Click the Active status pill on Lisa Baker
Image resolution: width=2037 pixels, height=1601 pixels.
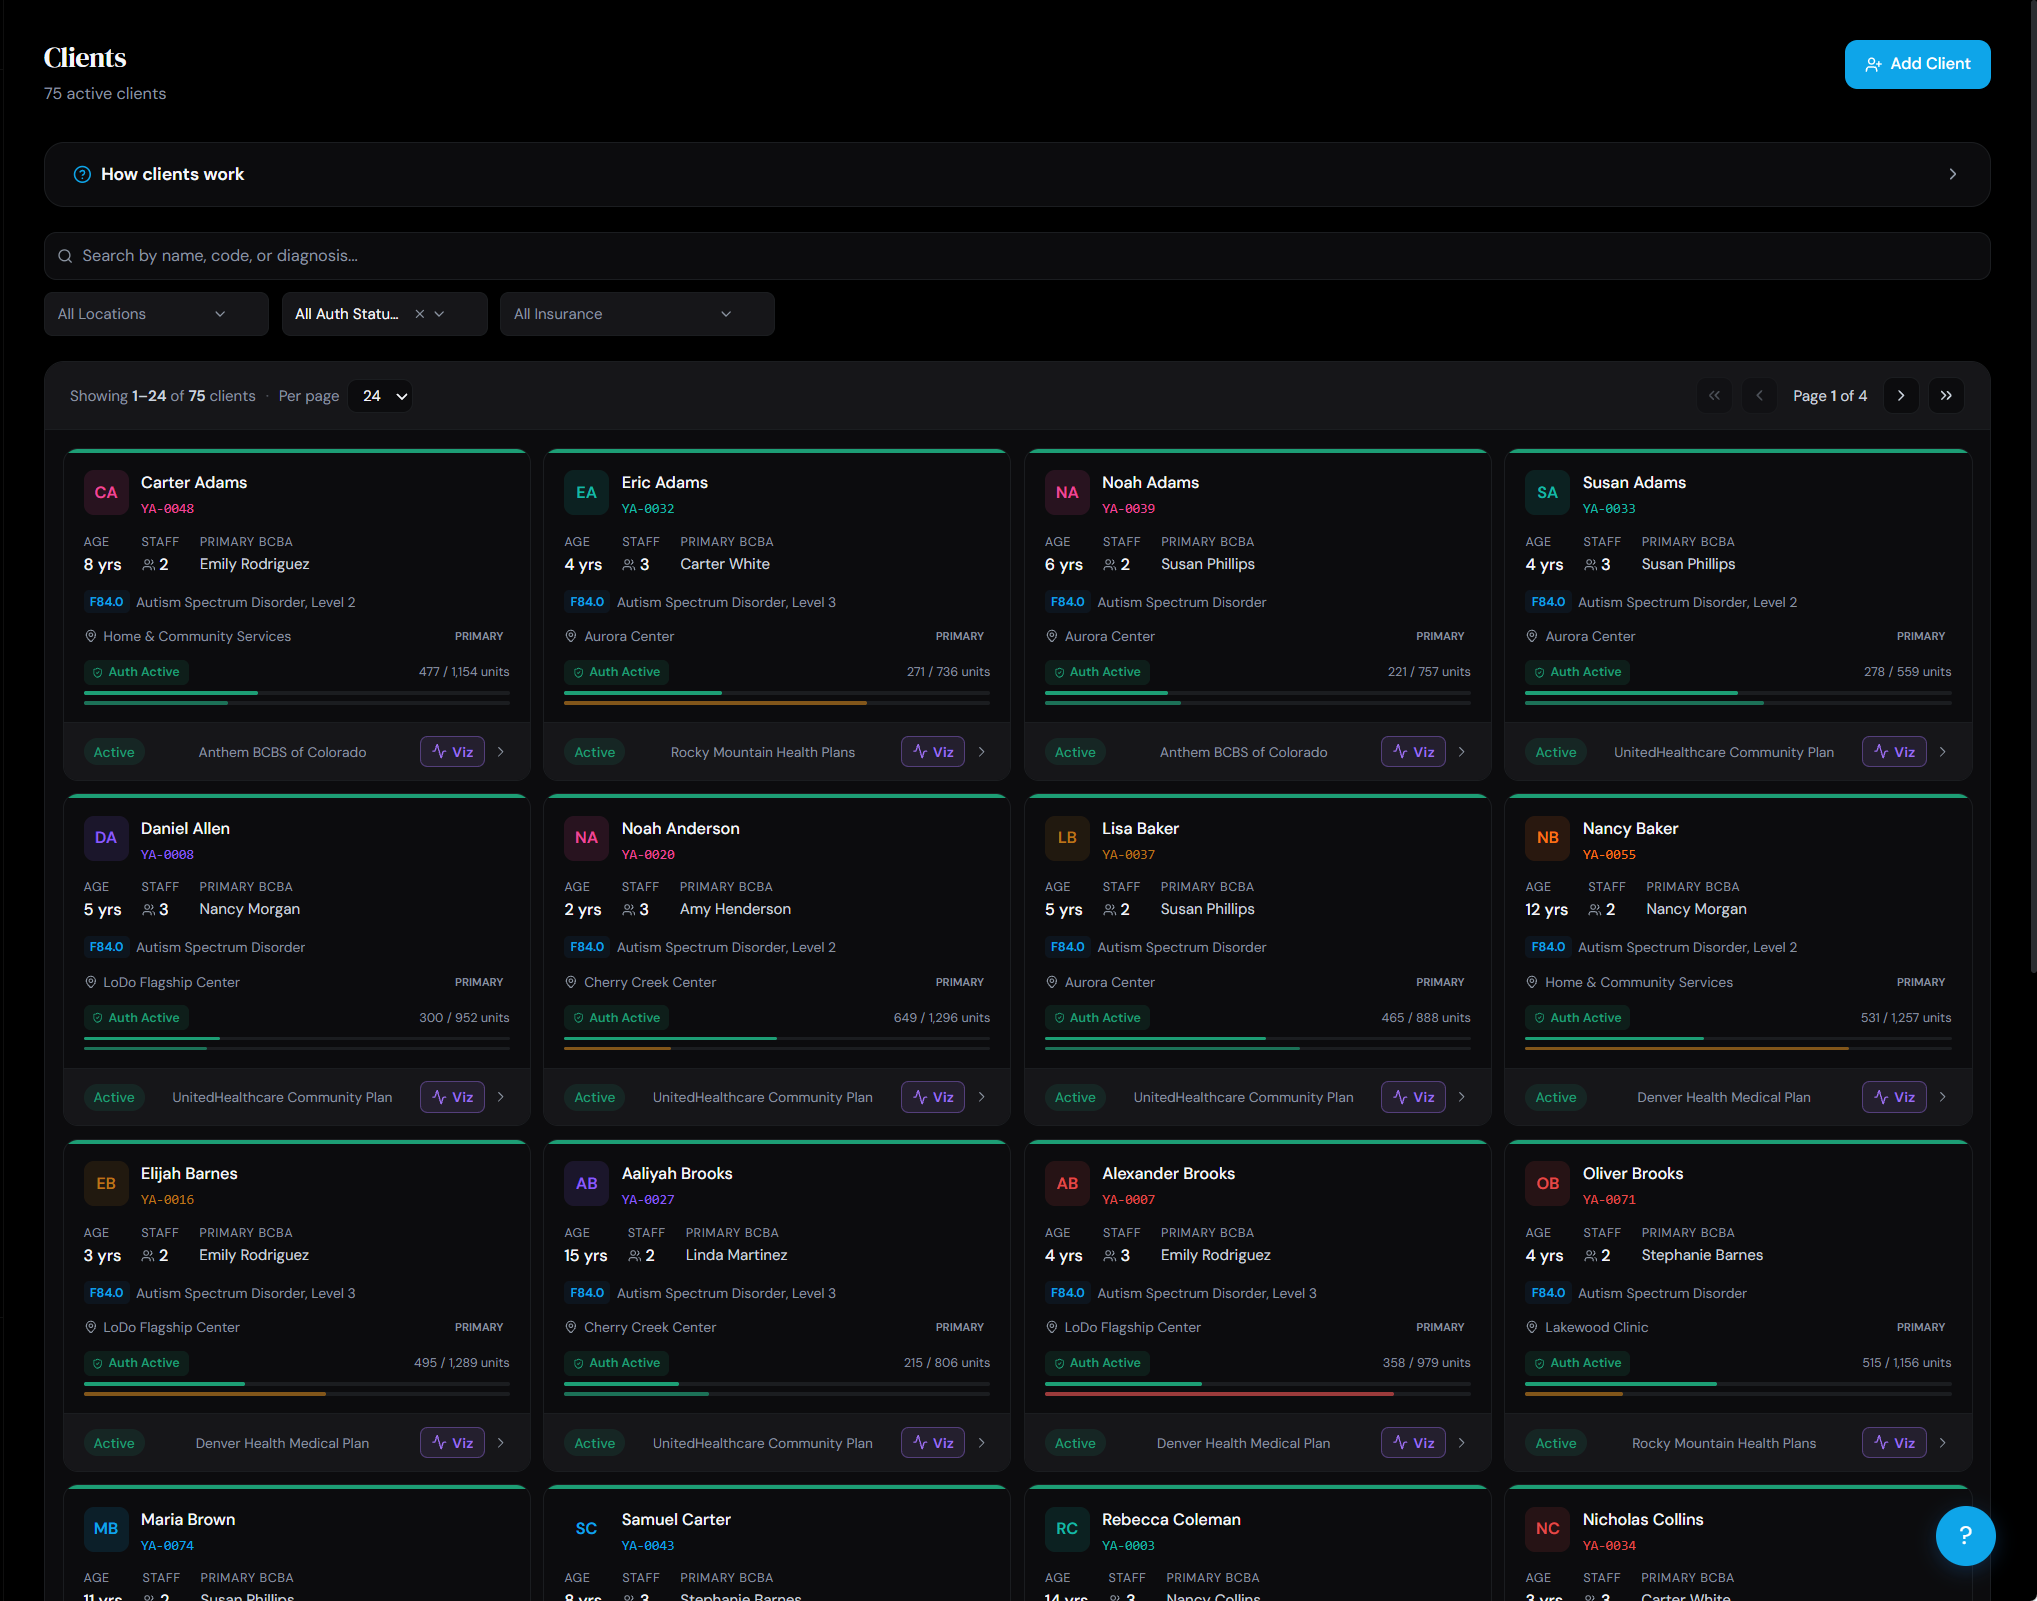1075,1097
